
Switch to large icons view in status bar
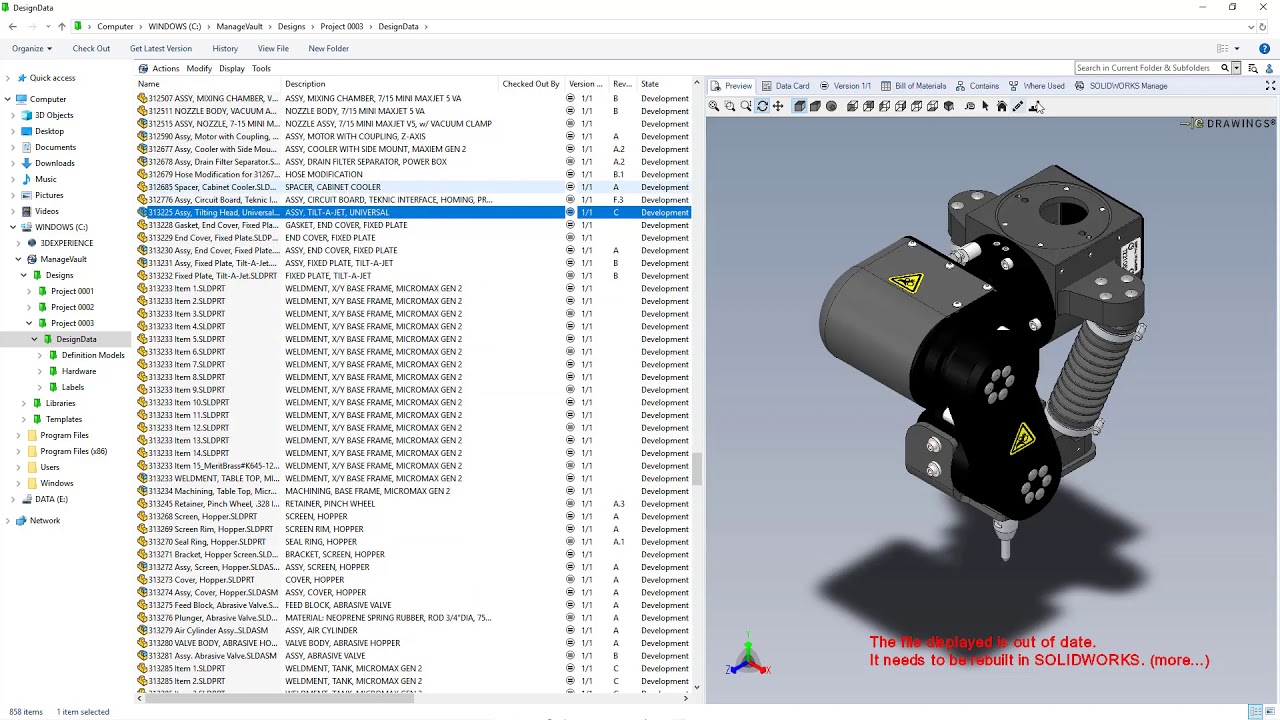[x=1270, y=712]
